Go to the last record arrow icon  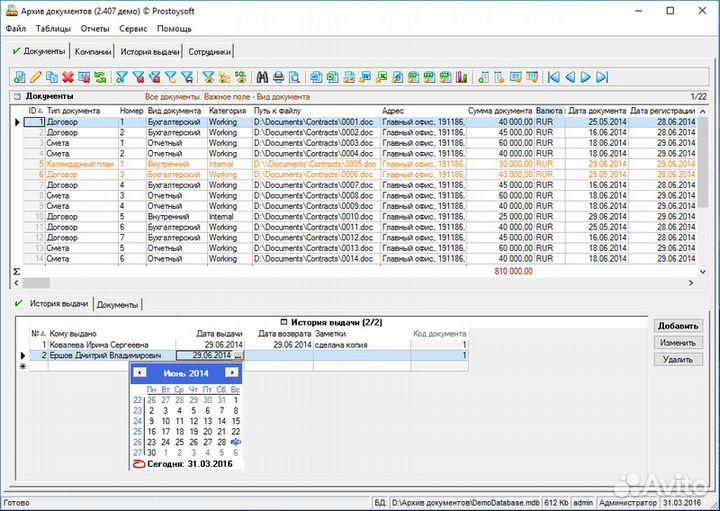(602, 77)
